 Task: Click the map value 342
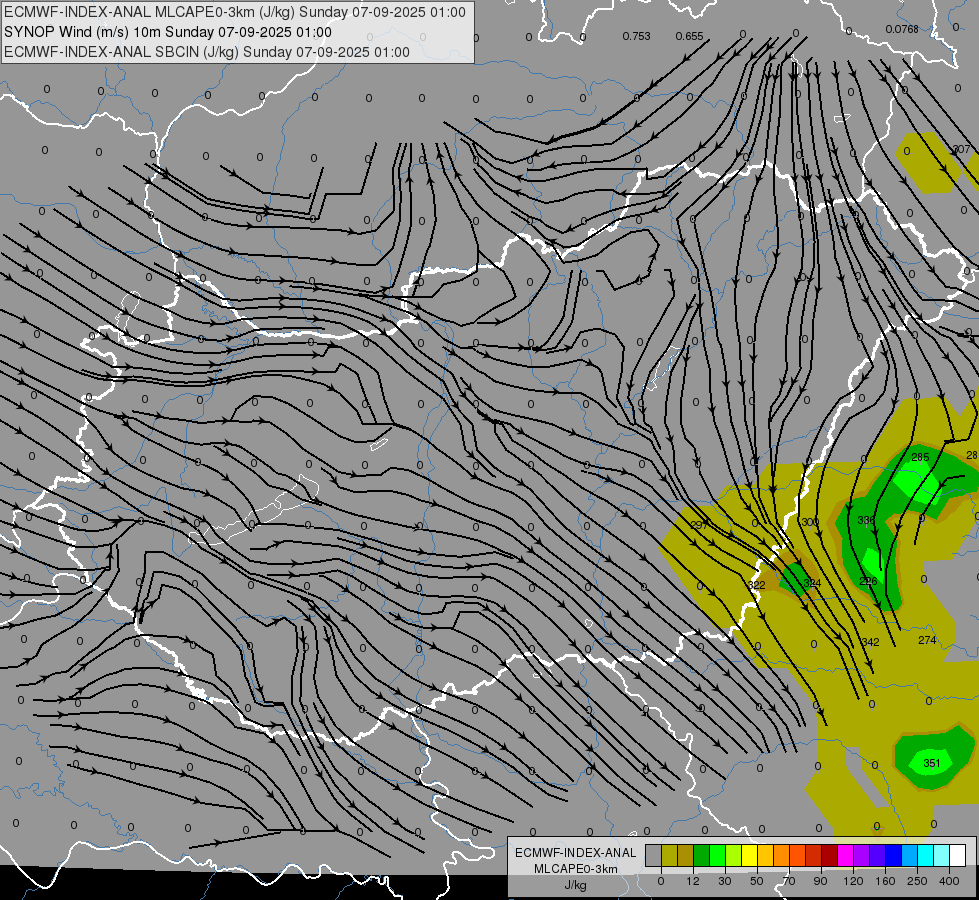click(x=870, y=642)
